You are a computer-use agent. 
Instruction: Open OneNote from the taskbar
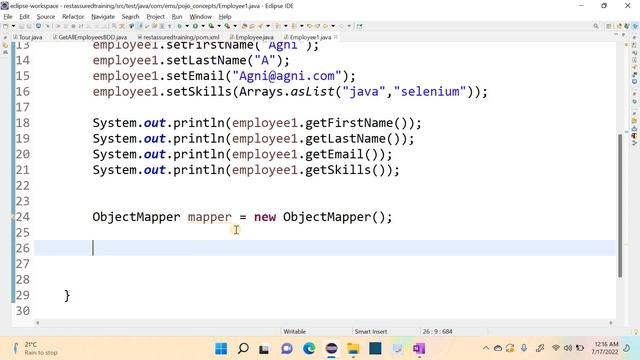[x=419, y=349]
